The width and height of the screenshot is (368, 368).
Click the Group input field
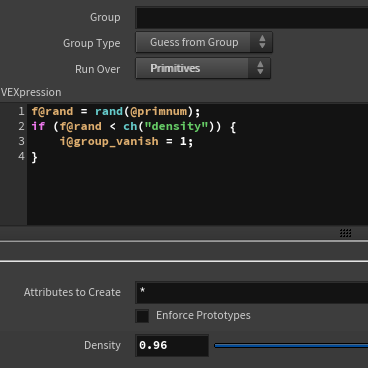click(252, 18)
